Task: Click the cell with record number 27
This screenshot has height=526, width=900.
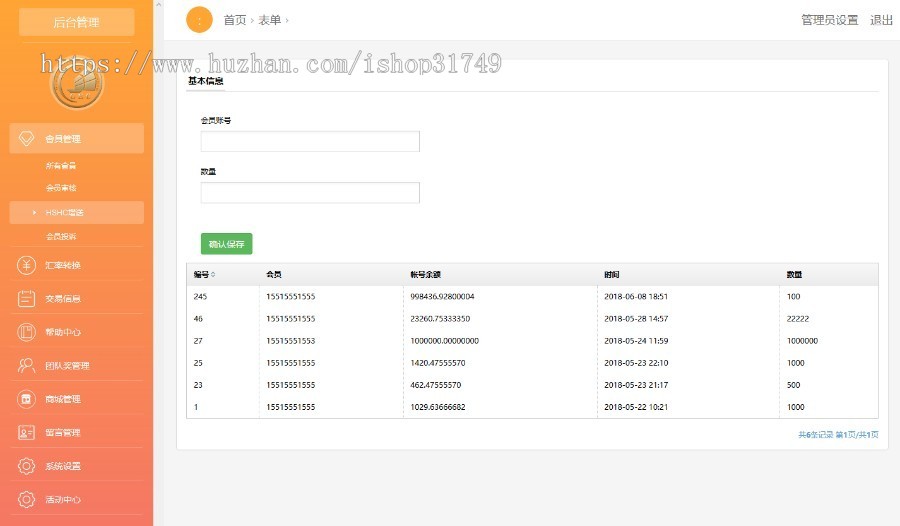Action: click(x=198, y=341)
